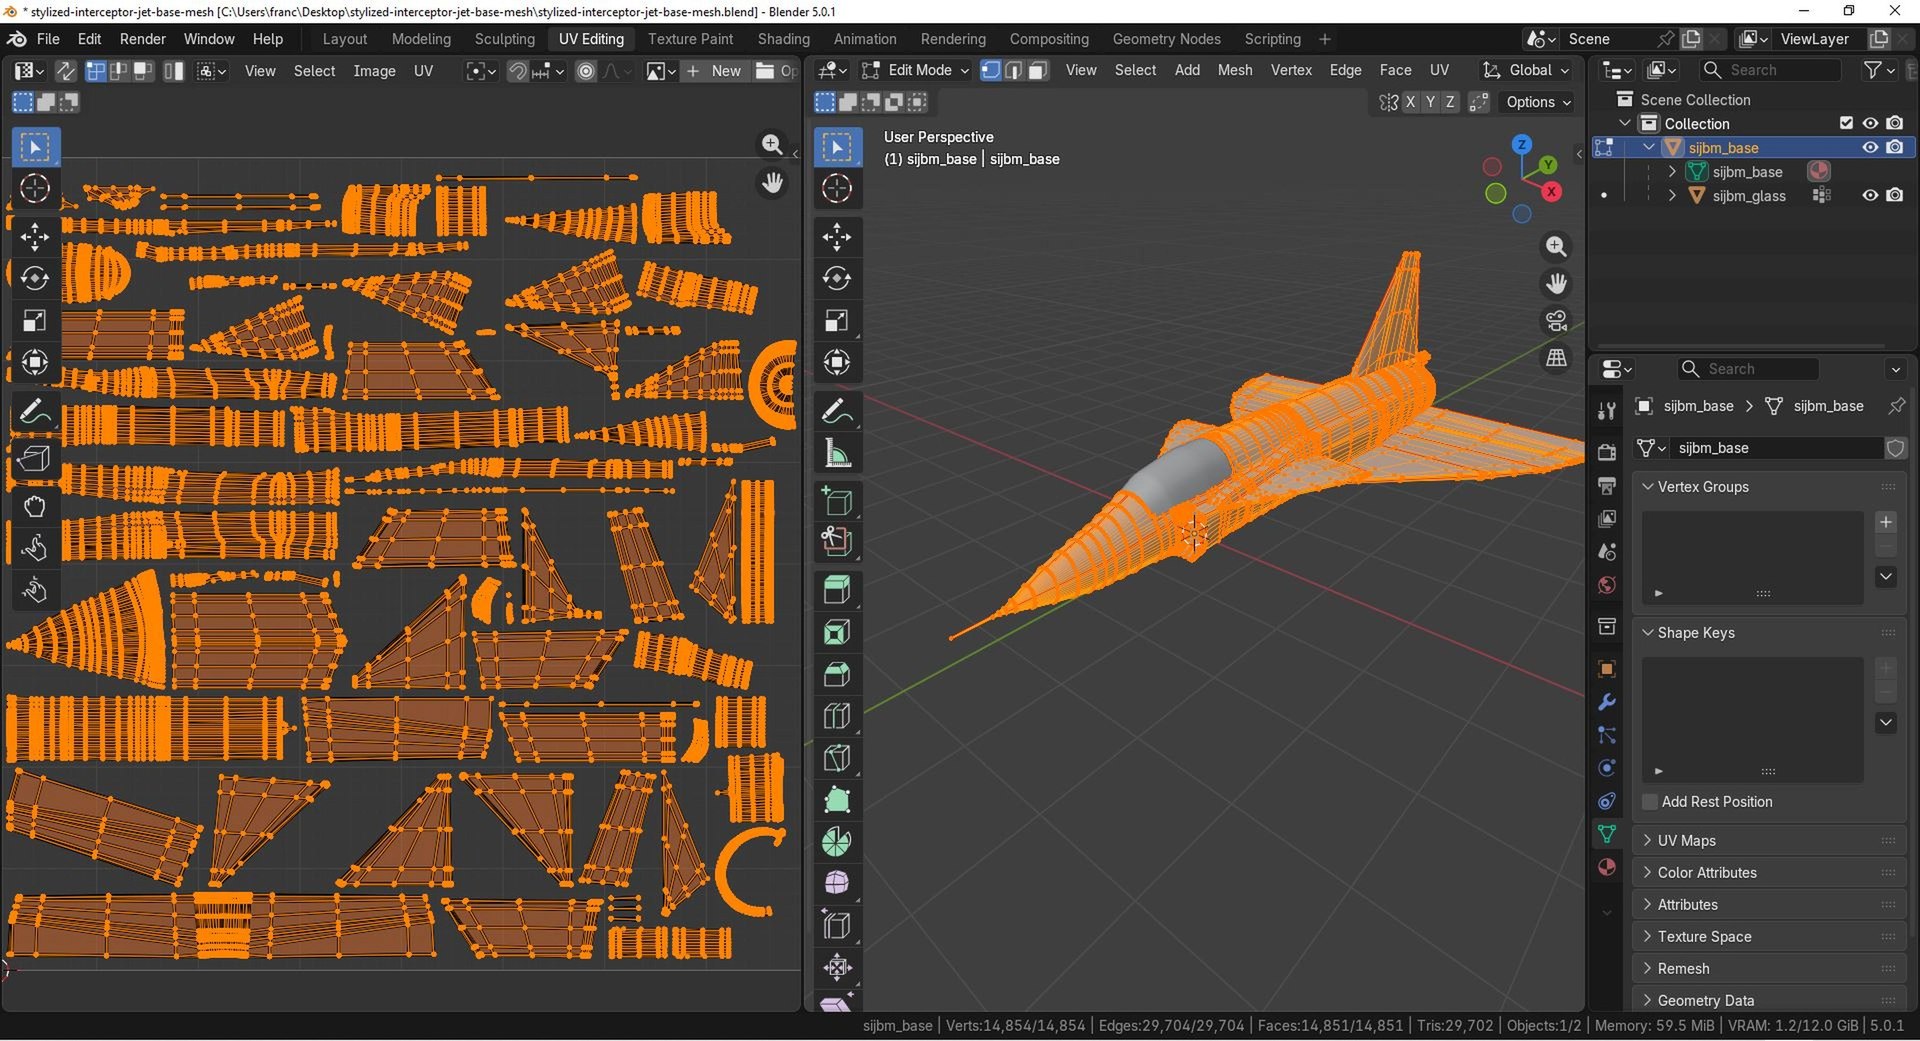Select the Knife tool in 3D viewport

pyautogui.click(x=837, y=758)
